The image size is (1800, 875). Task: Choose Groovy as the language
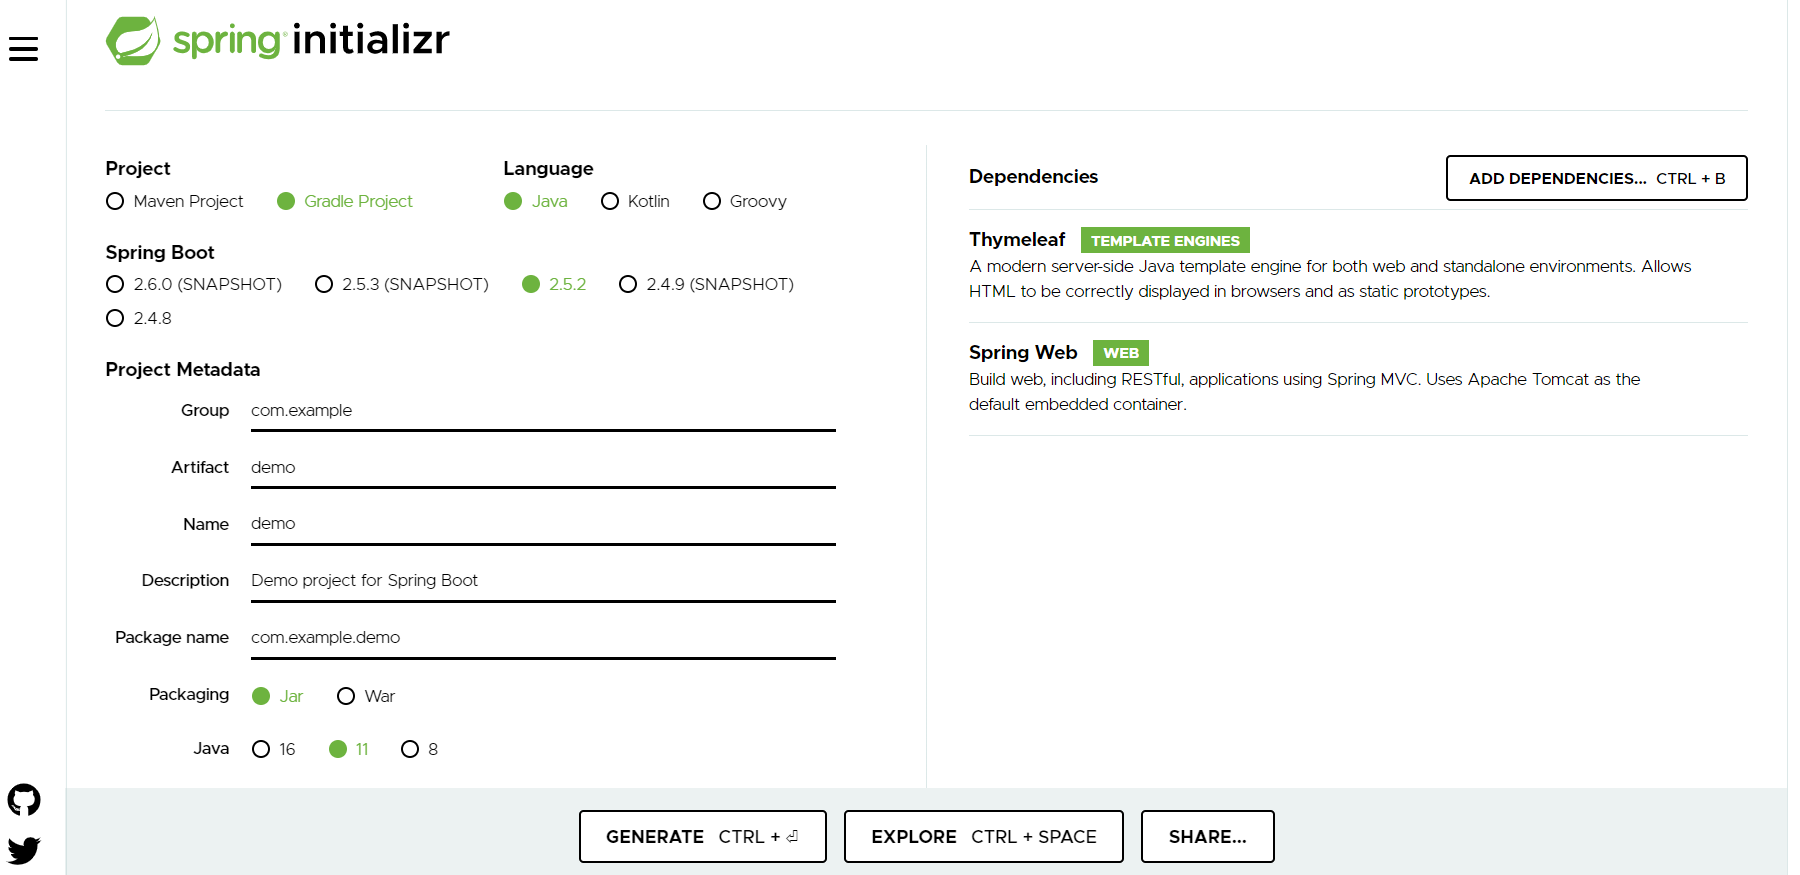745,201
